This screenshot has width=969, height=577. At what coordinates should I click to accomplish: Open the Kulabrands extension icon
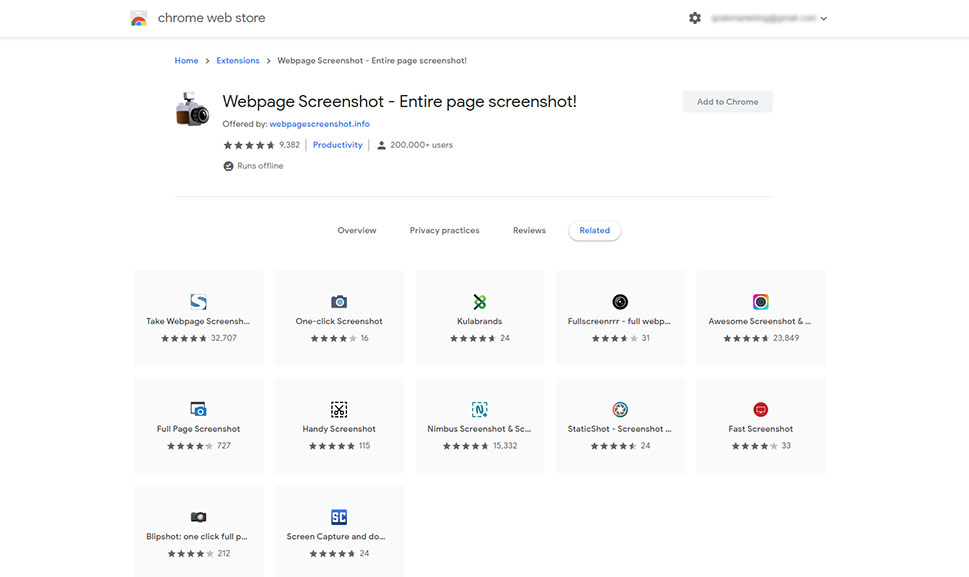(x=480, y=301)
